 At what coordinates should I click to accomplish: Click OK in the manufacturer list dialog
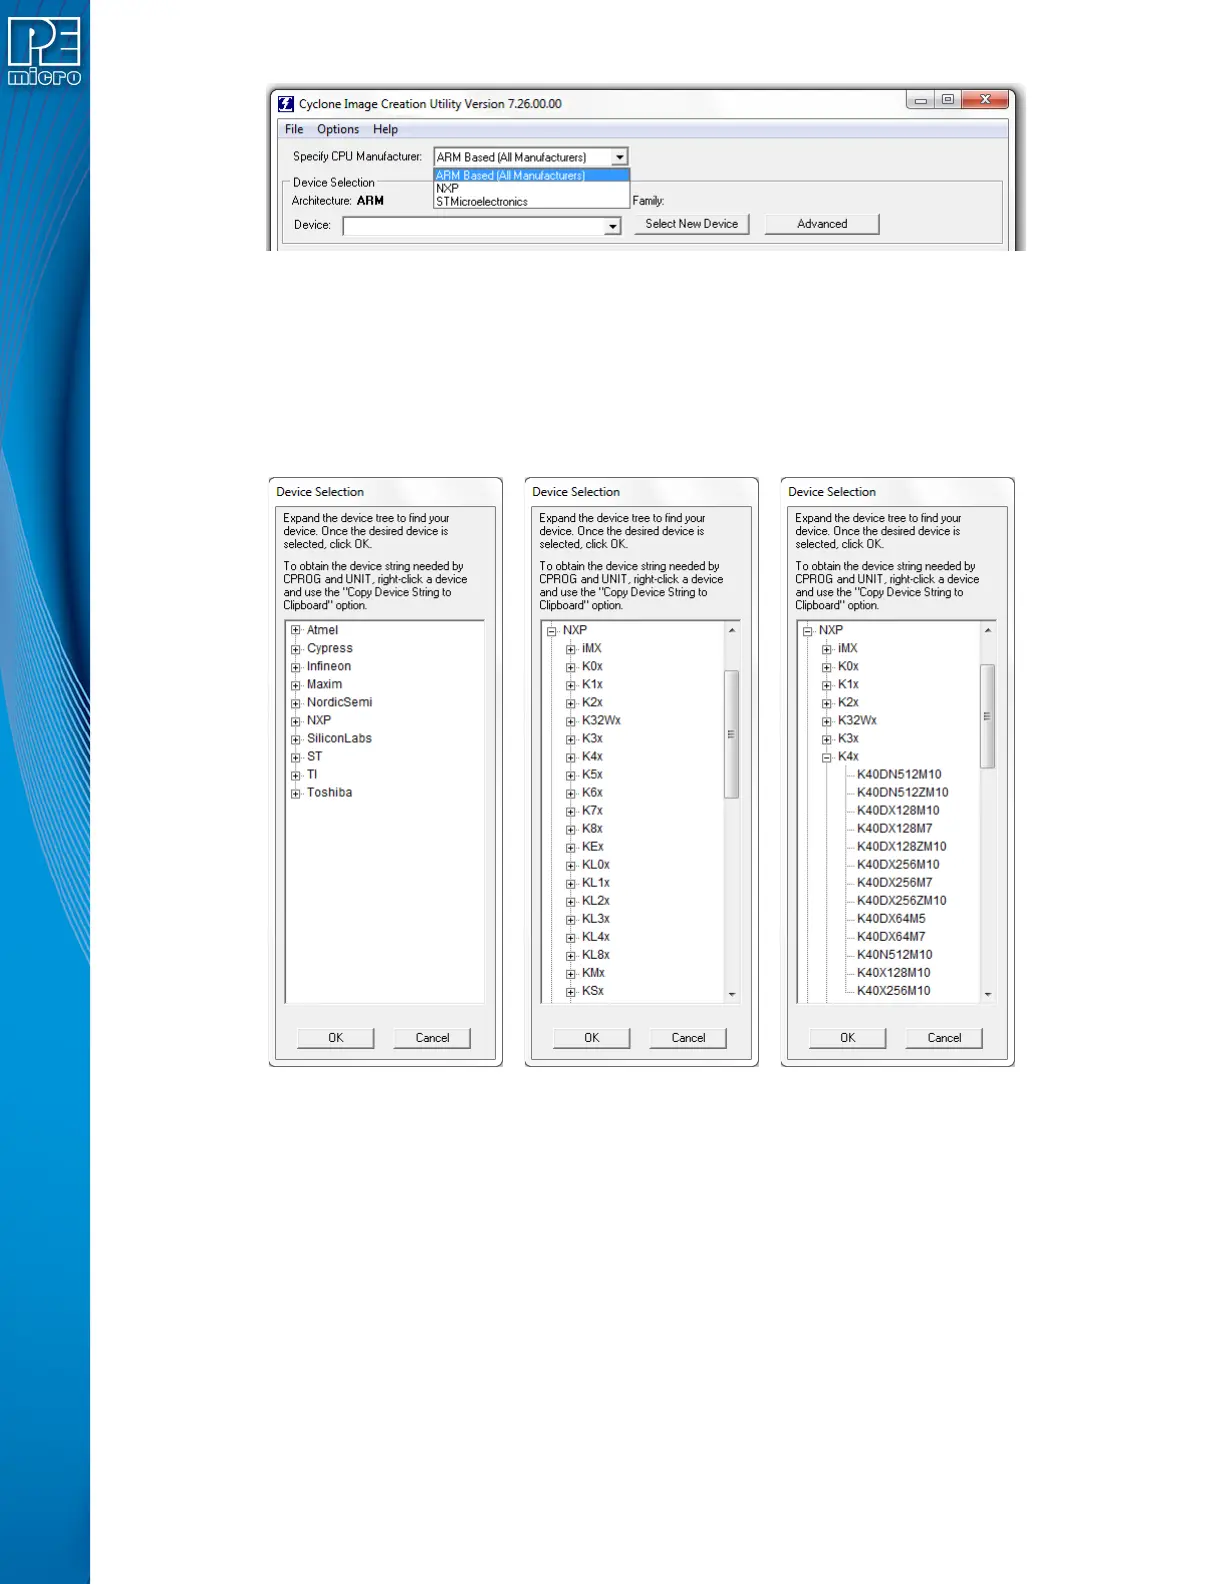point(336,1038)
